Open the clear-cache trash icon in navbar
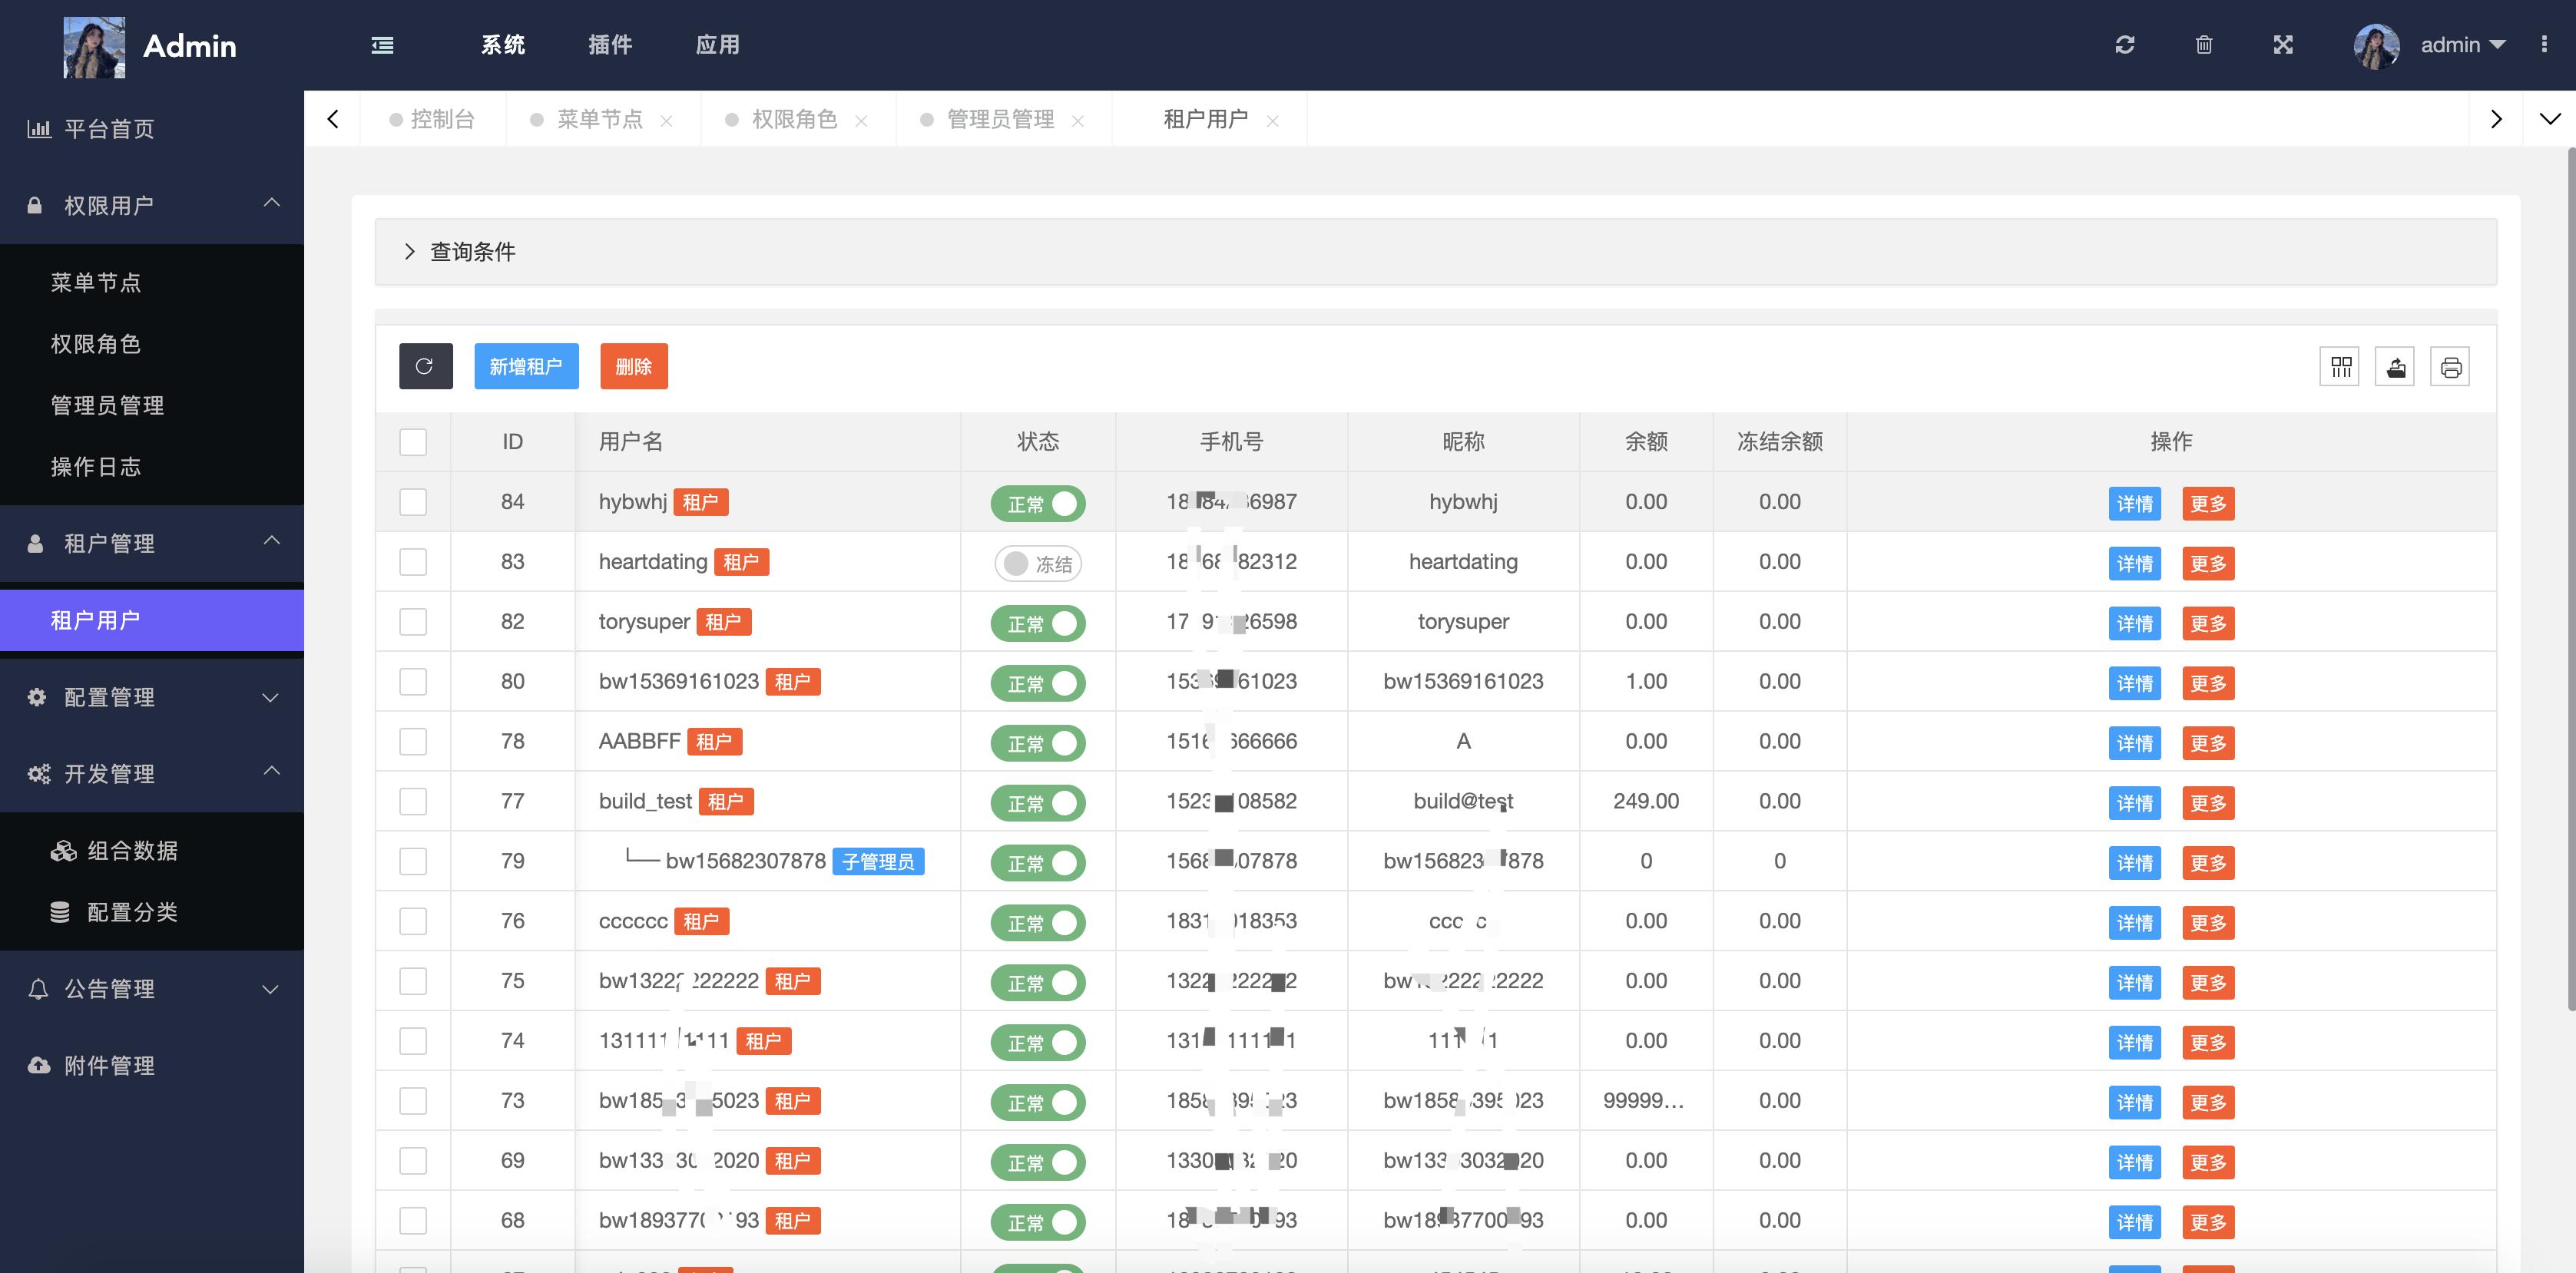 (2204, 45)
